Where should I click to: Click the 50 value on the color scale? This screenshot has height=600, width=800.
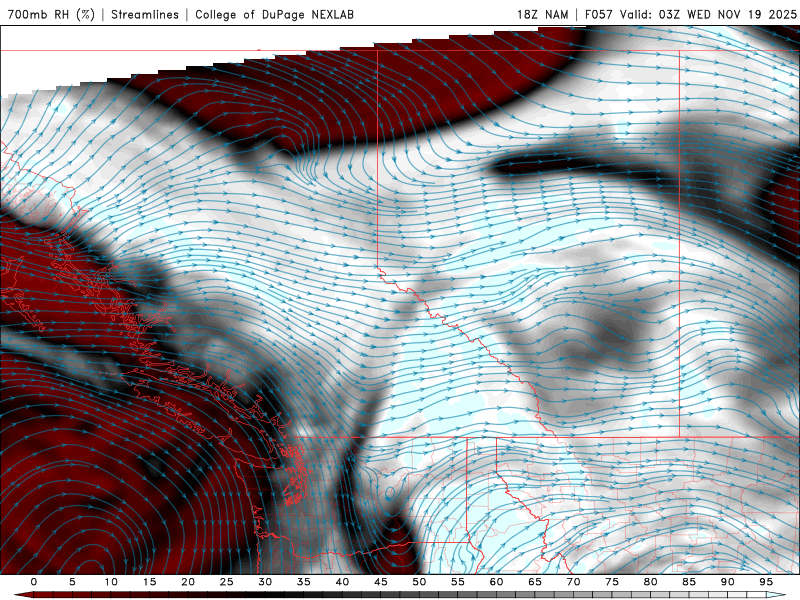419,582
